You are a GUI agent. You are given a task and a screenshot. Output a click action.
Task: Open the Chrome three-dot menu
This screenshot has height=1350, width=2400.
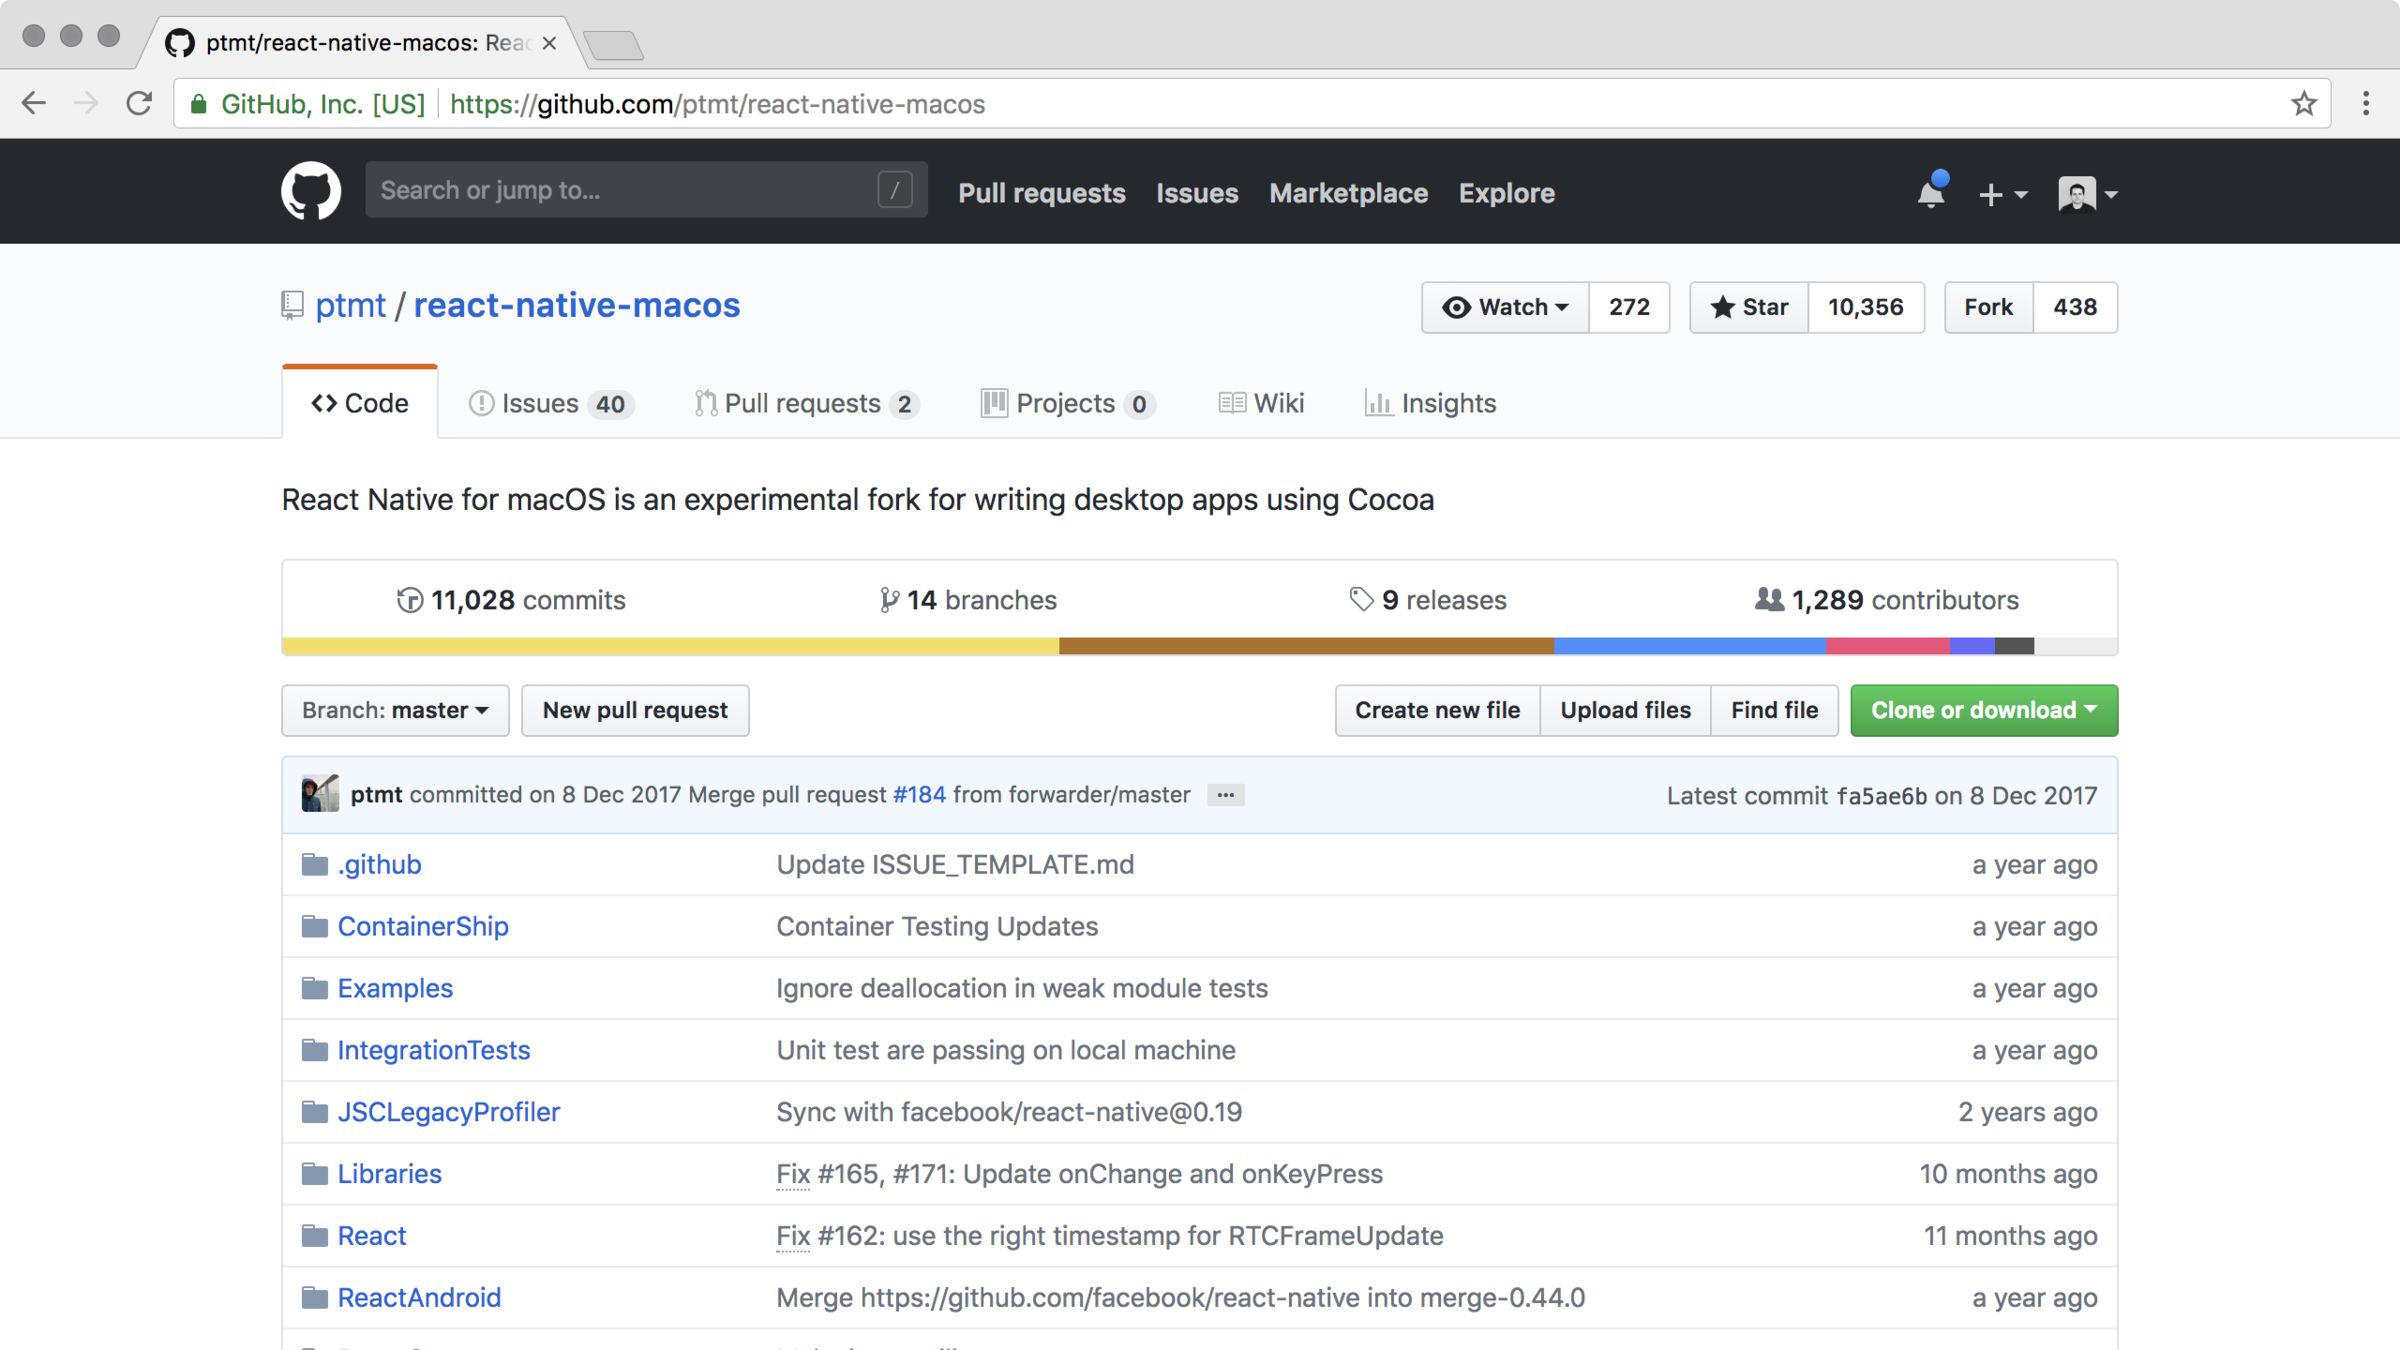click(2366, 103)
